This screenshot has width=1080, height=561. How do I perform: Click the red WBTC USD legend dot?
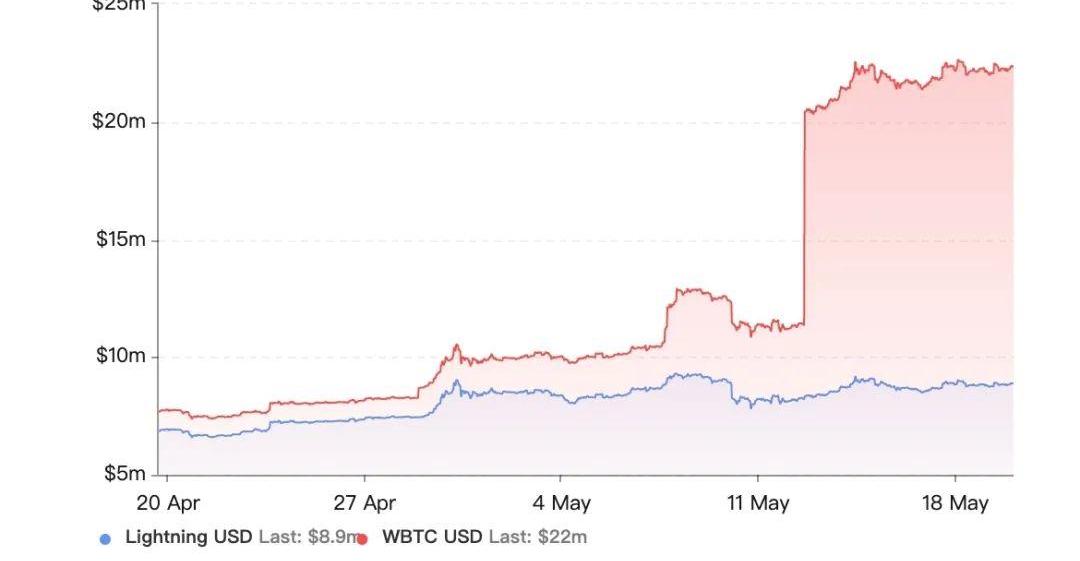[362, 539]
